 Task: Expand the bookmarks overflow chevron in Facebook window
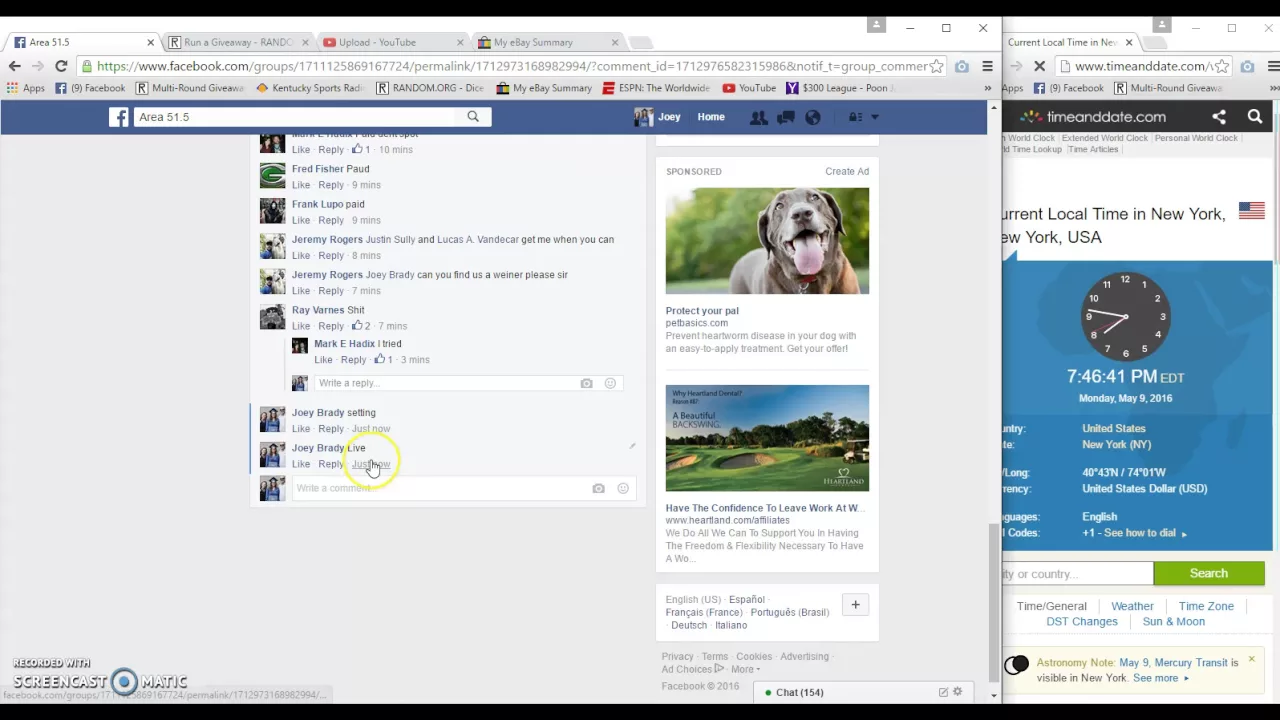[x=987, y=88]
